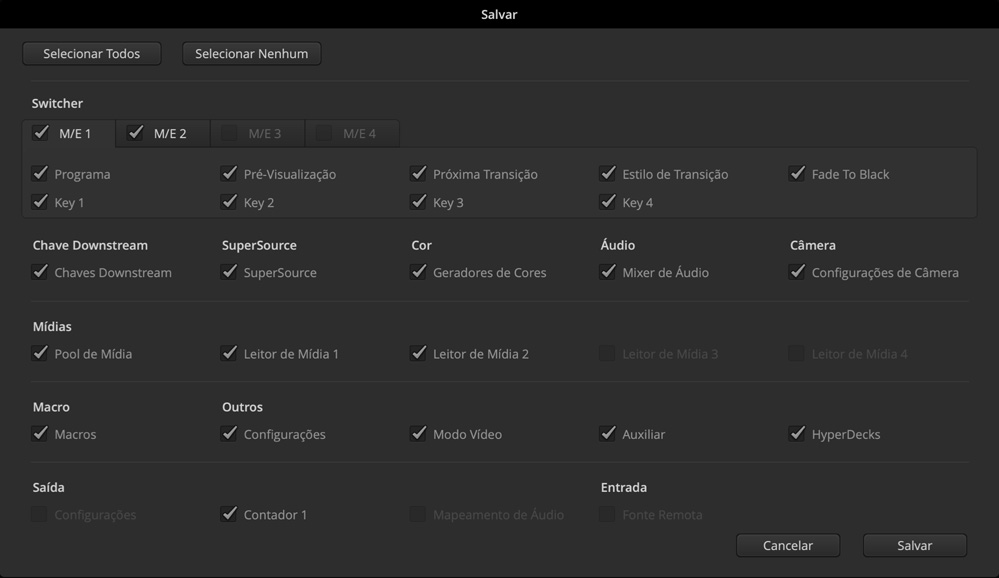The image size is (999, 578).
Task: Toggle the SuperSource checkbox
Action: (229, 272)
